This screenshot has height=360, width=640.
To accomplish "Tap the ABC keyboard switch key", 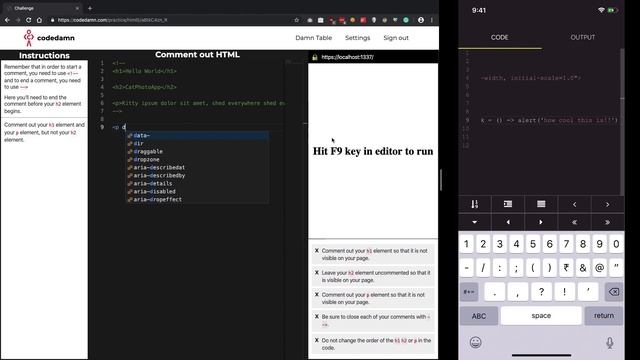I will [x=479, y=316].
